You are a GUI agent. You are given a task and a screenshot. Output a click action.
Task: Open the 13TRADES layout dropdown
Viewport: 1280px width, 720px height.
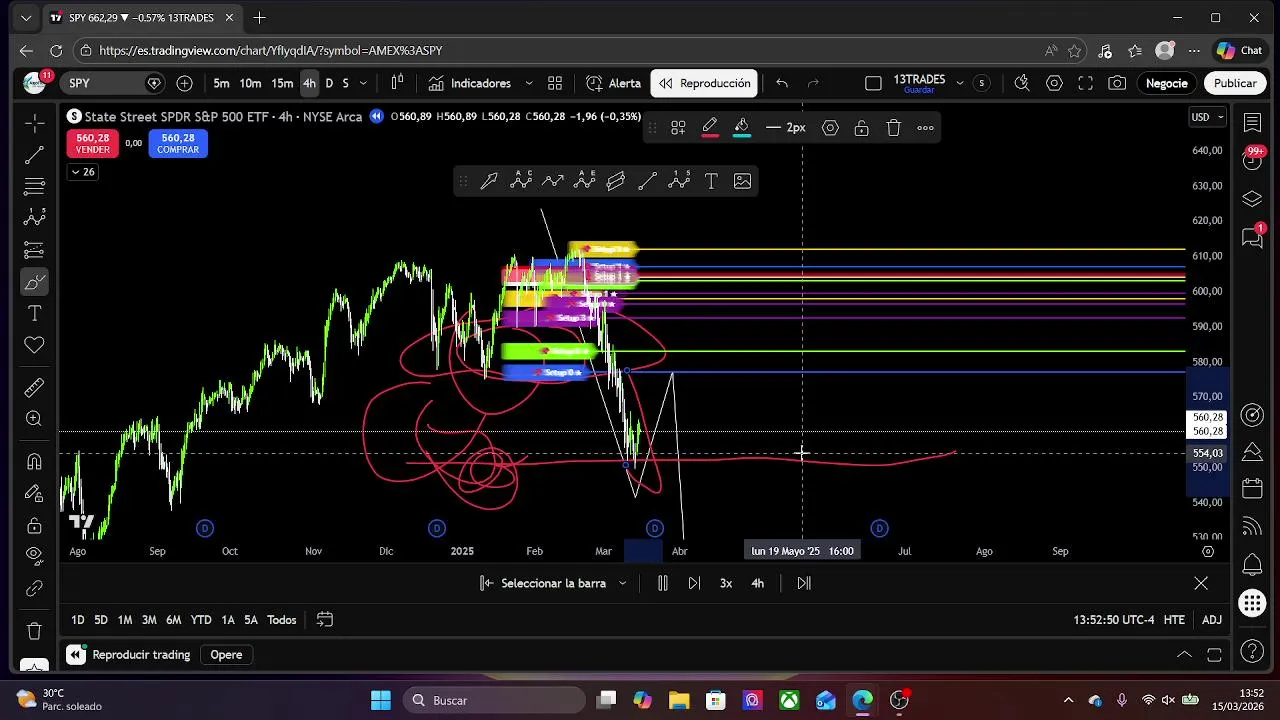(959, 83)
